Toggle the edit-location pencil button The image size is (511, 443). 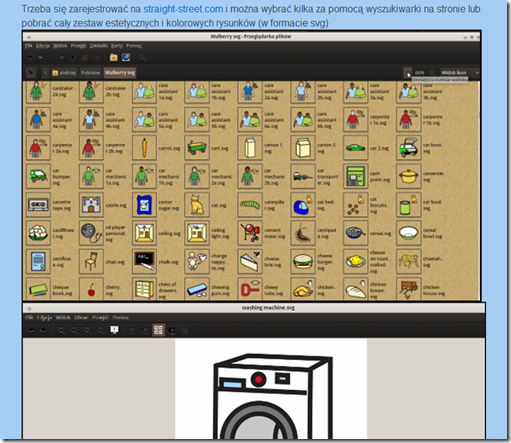[x=31, y=73]
